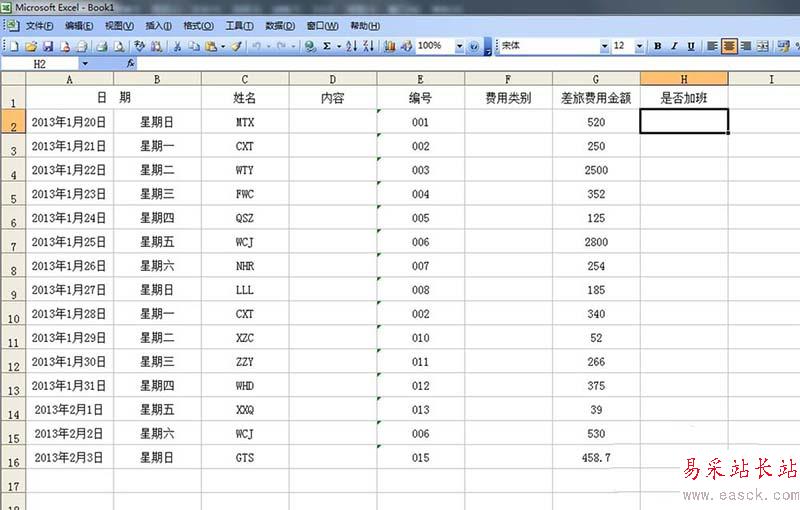Align cell text to the left
Image resolution: width=800 pixels, height=510 pixels.
(x=712, y=46)
